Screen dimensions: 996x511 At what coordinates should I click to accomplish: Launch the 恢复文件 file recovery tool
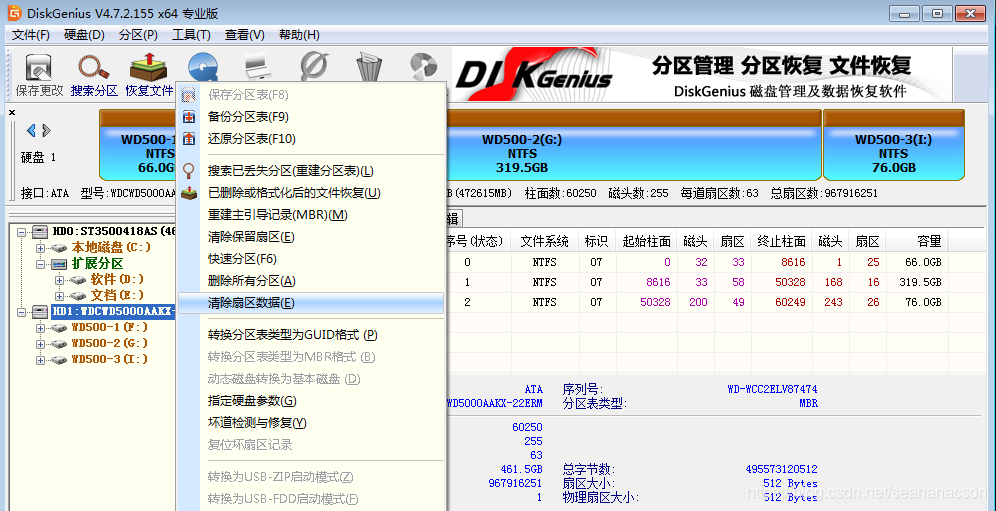(149, 75)
